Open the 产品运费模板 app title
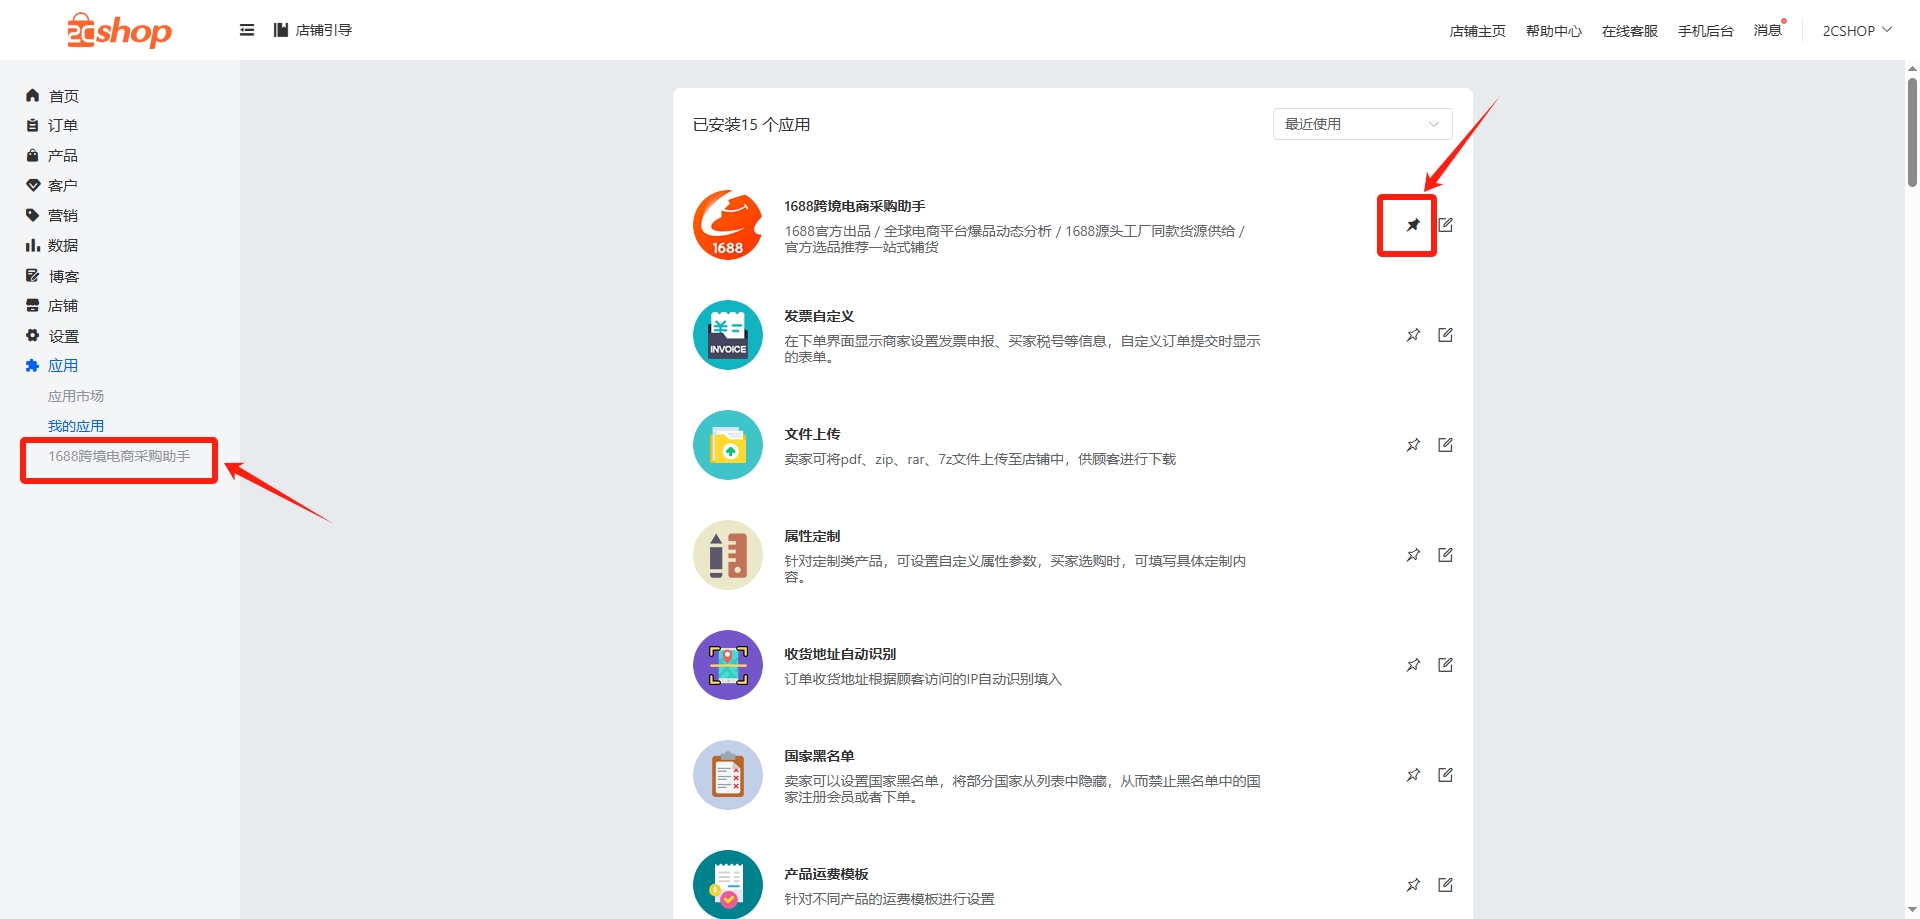 [826, 874]
